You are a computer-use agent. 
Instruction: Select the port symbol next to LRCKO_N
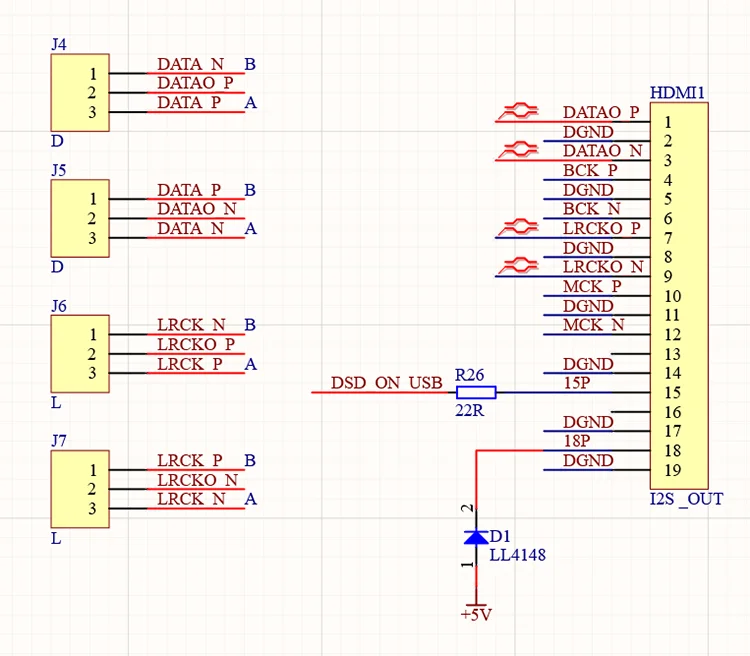coord(518,266)
